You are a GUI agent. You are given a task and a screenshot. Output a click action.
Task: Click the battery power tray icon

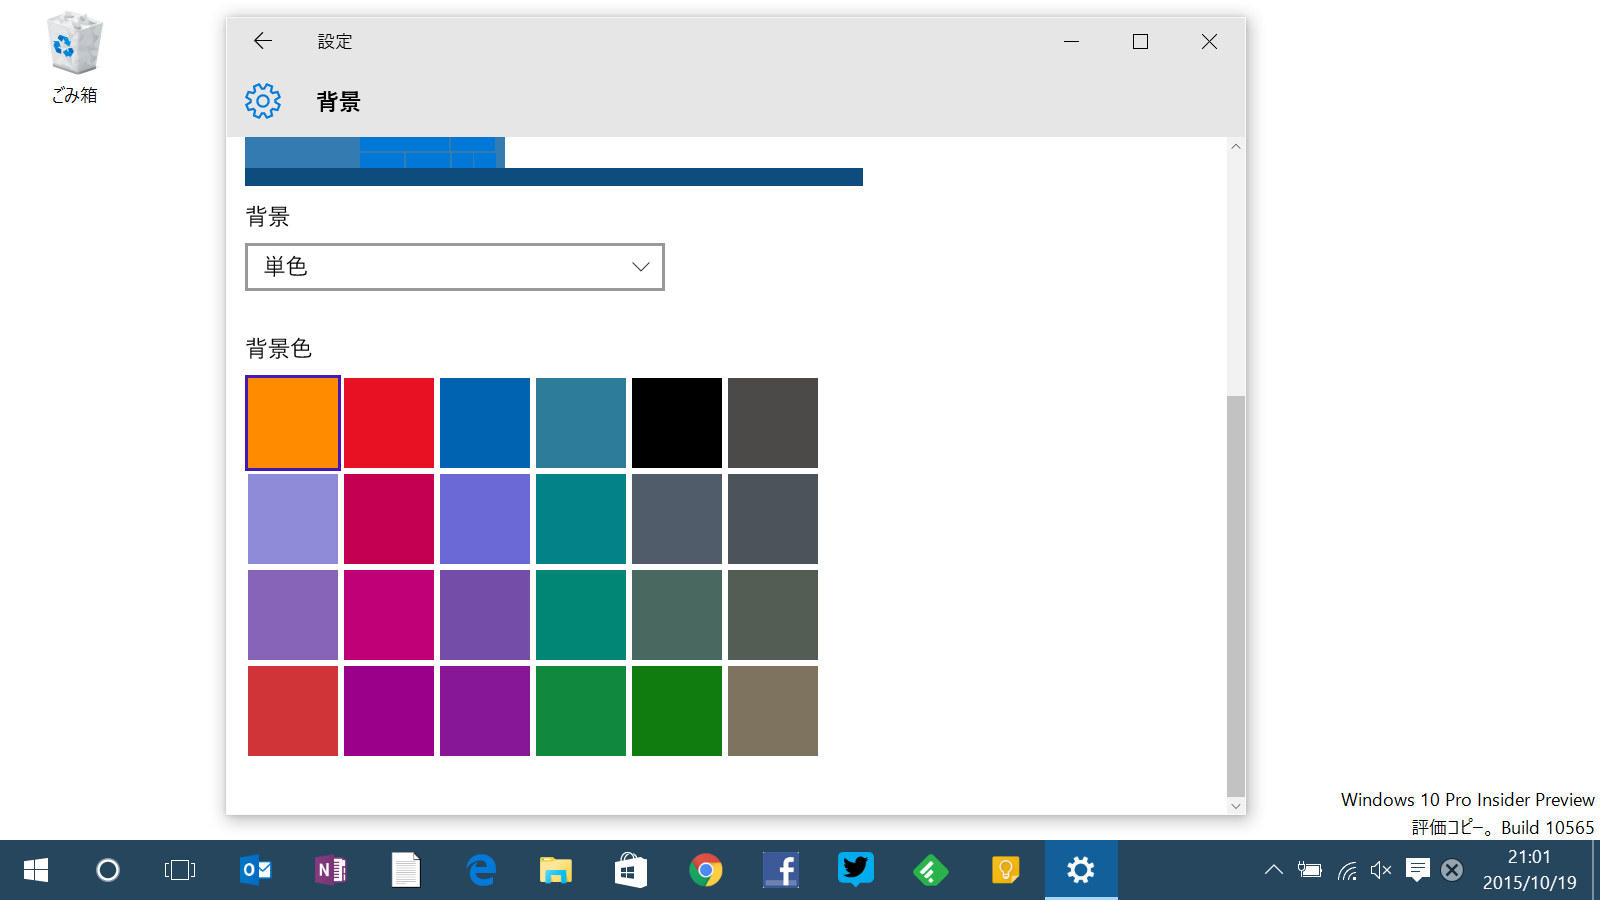[x=1310, y=870]
